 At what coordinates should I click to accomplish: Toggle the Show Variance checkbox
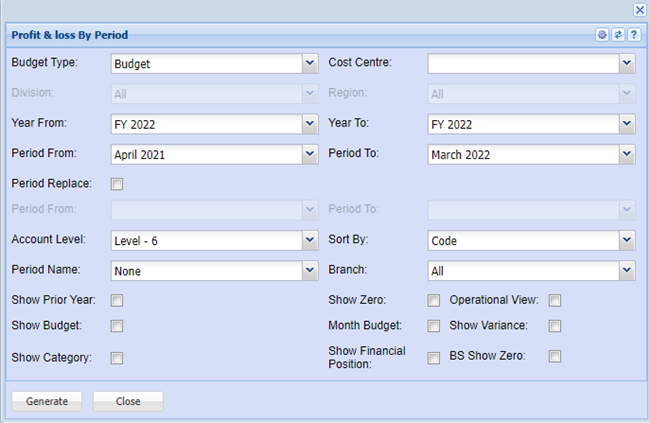(x=555, y=326)
